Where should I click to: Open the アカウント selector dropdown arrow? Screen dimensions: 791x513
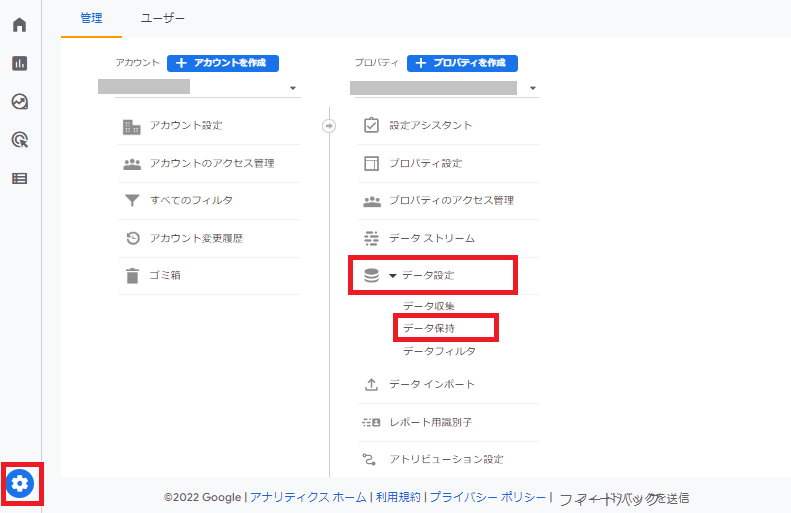(293, 88)
